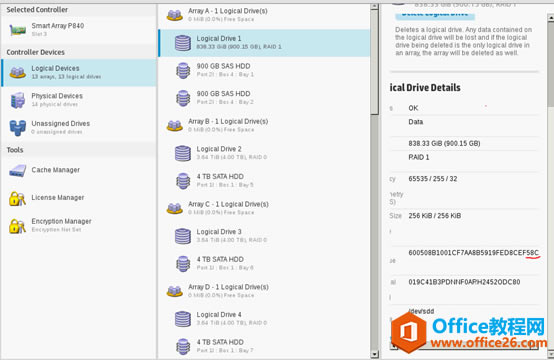The width and height of the screenshot is (554, 360).
Task: Open the License Manager lock icon
Action: coord(17,199)
